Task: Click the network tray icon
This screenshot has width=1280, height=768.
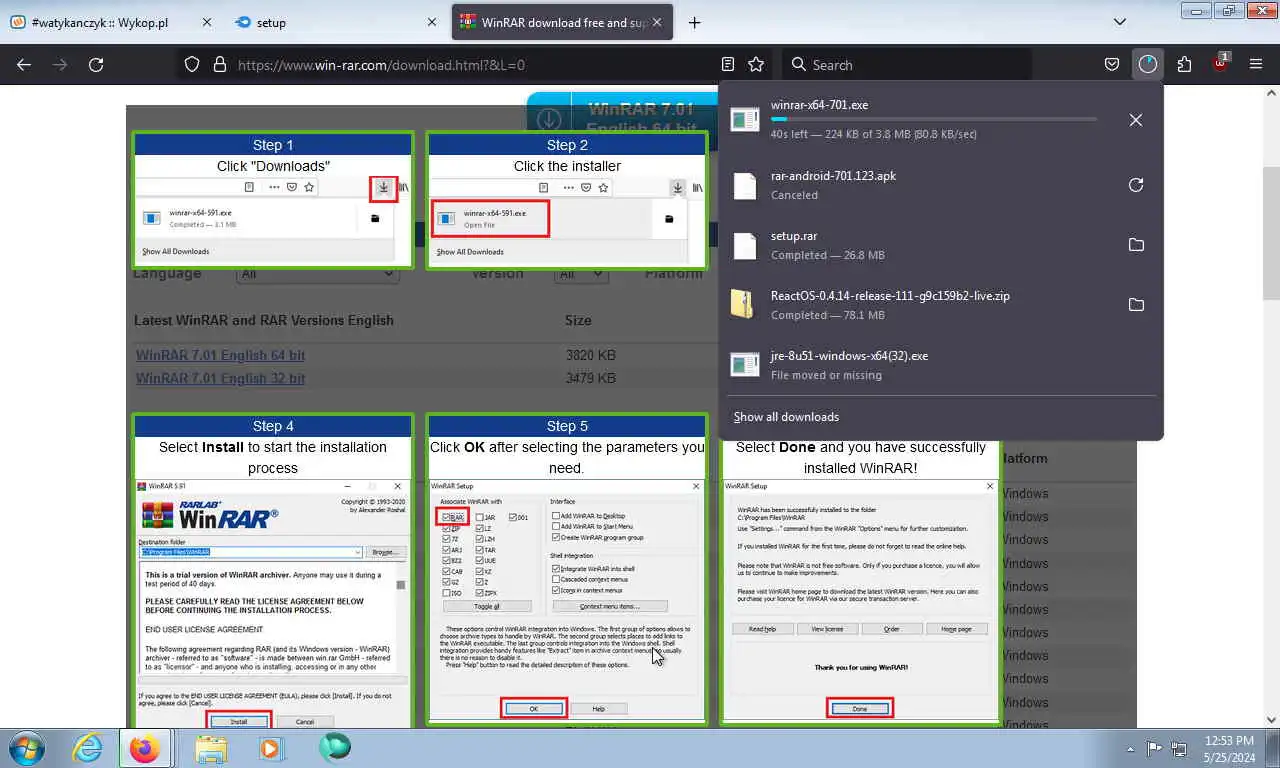Action: tap(1180, 748)
